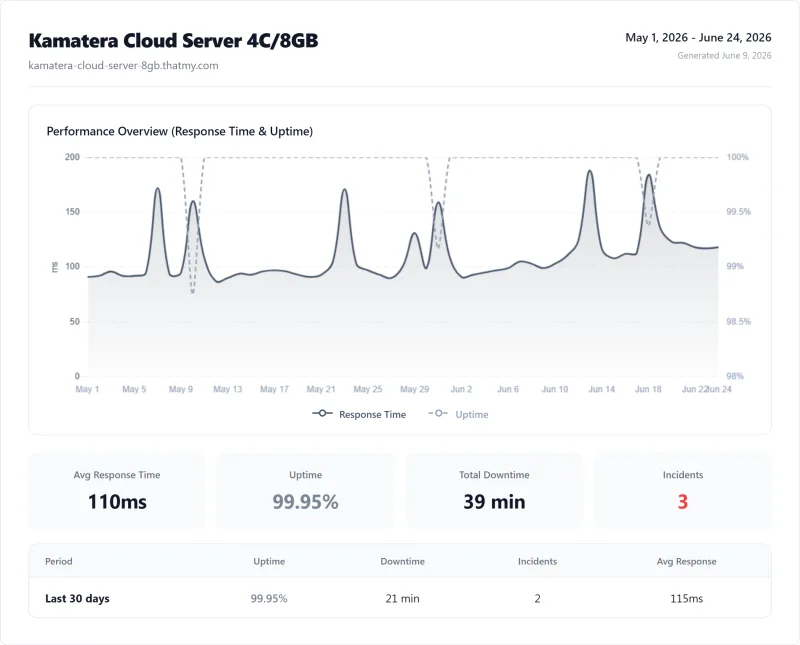Viewport: 800px width, 645px height.
Task: Click the incidents value 2 in table row
Action: (x=537, y=599)
